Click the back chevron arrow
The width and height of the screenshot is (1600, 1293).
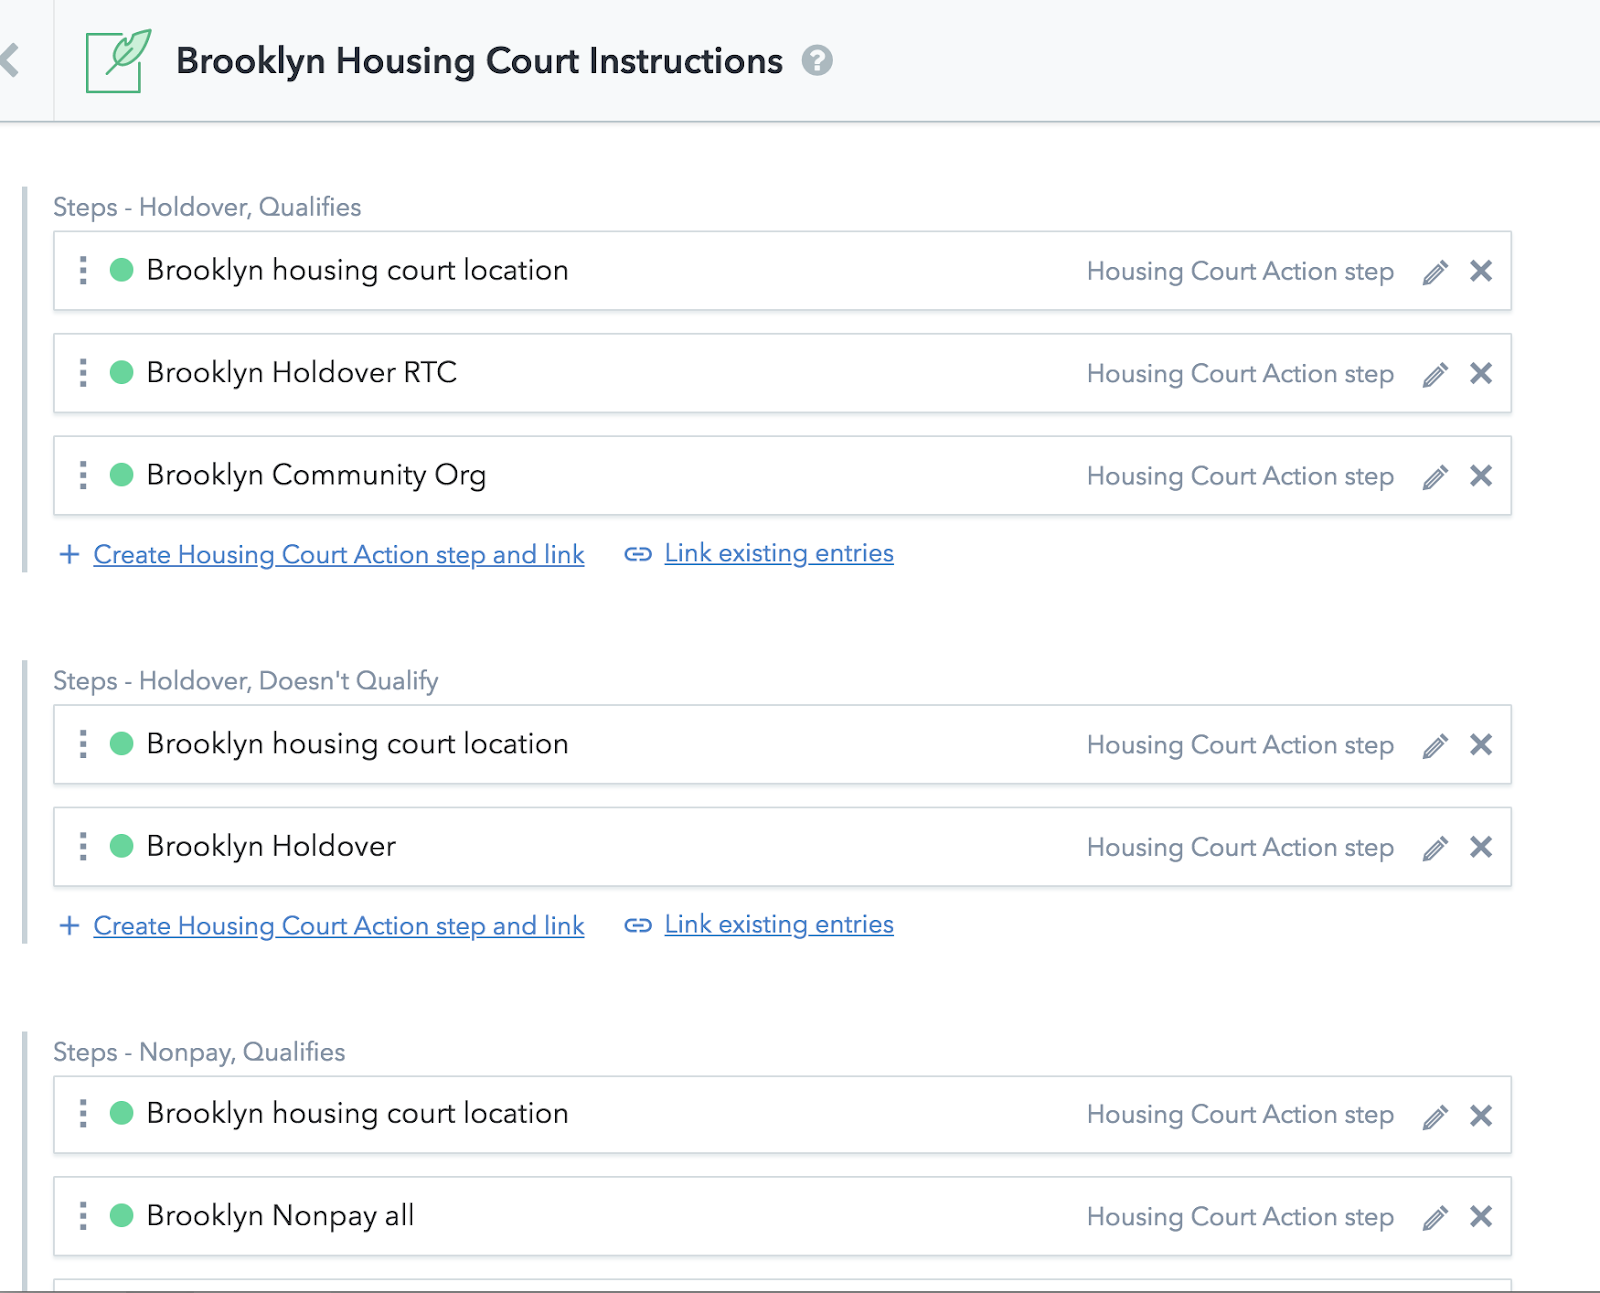click(10, 60)
